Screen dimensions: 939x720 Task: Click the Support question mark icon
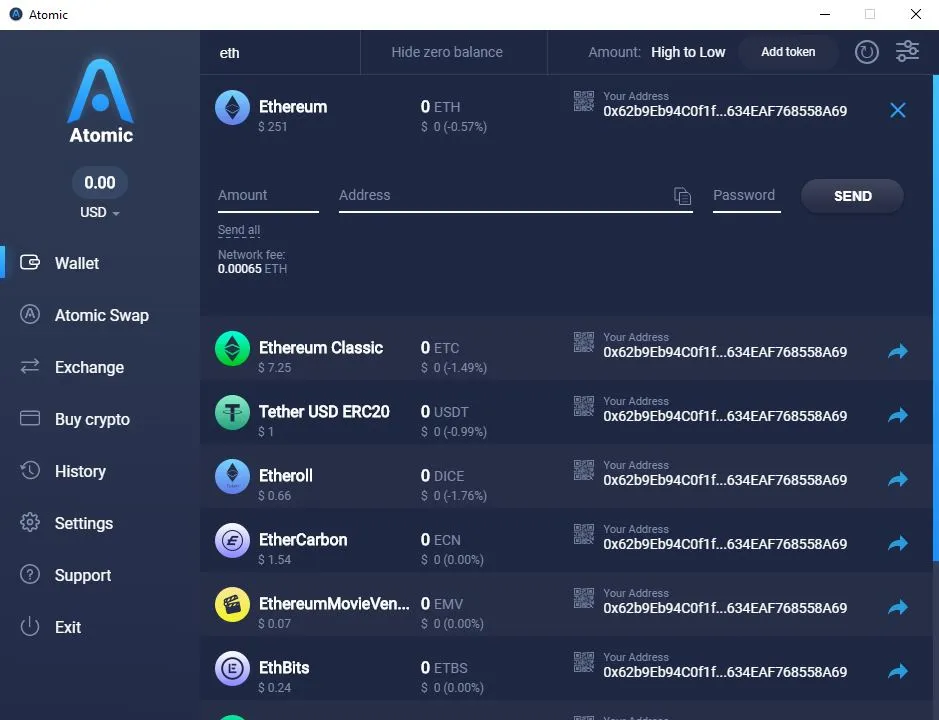pyautogui.click(x=30, y=574)
